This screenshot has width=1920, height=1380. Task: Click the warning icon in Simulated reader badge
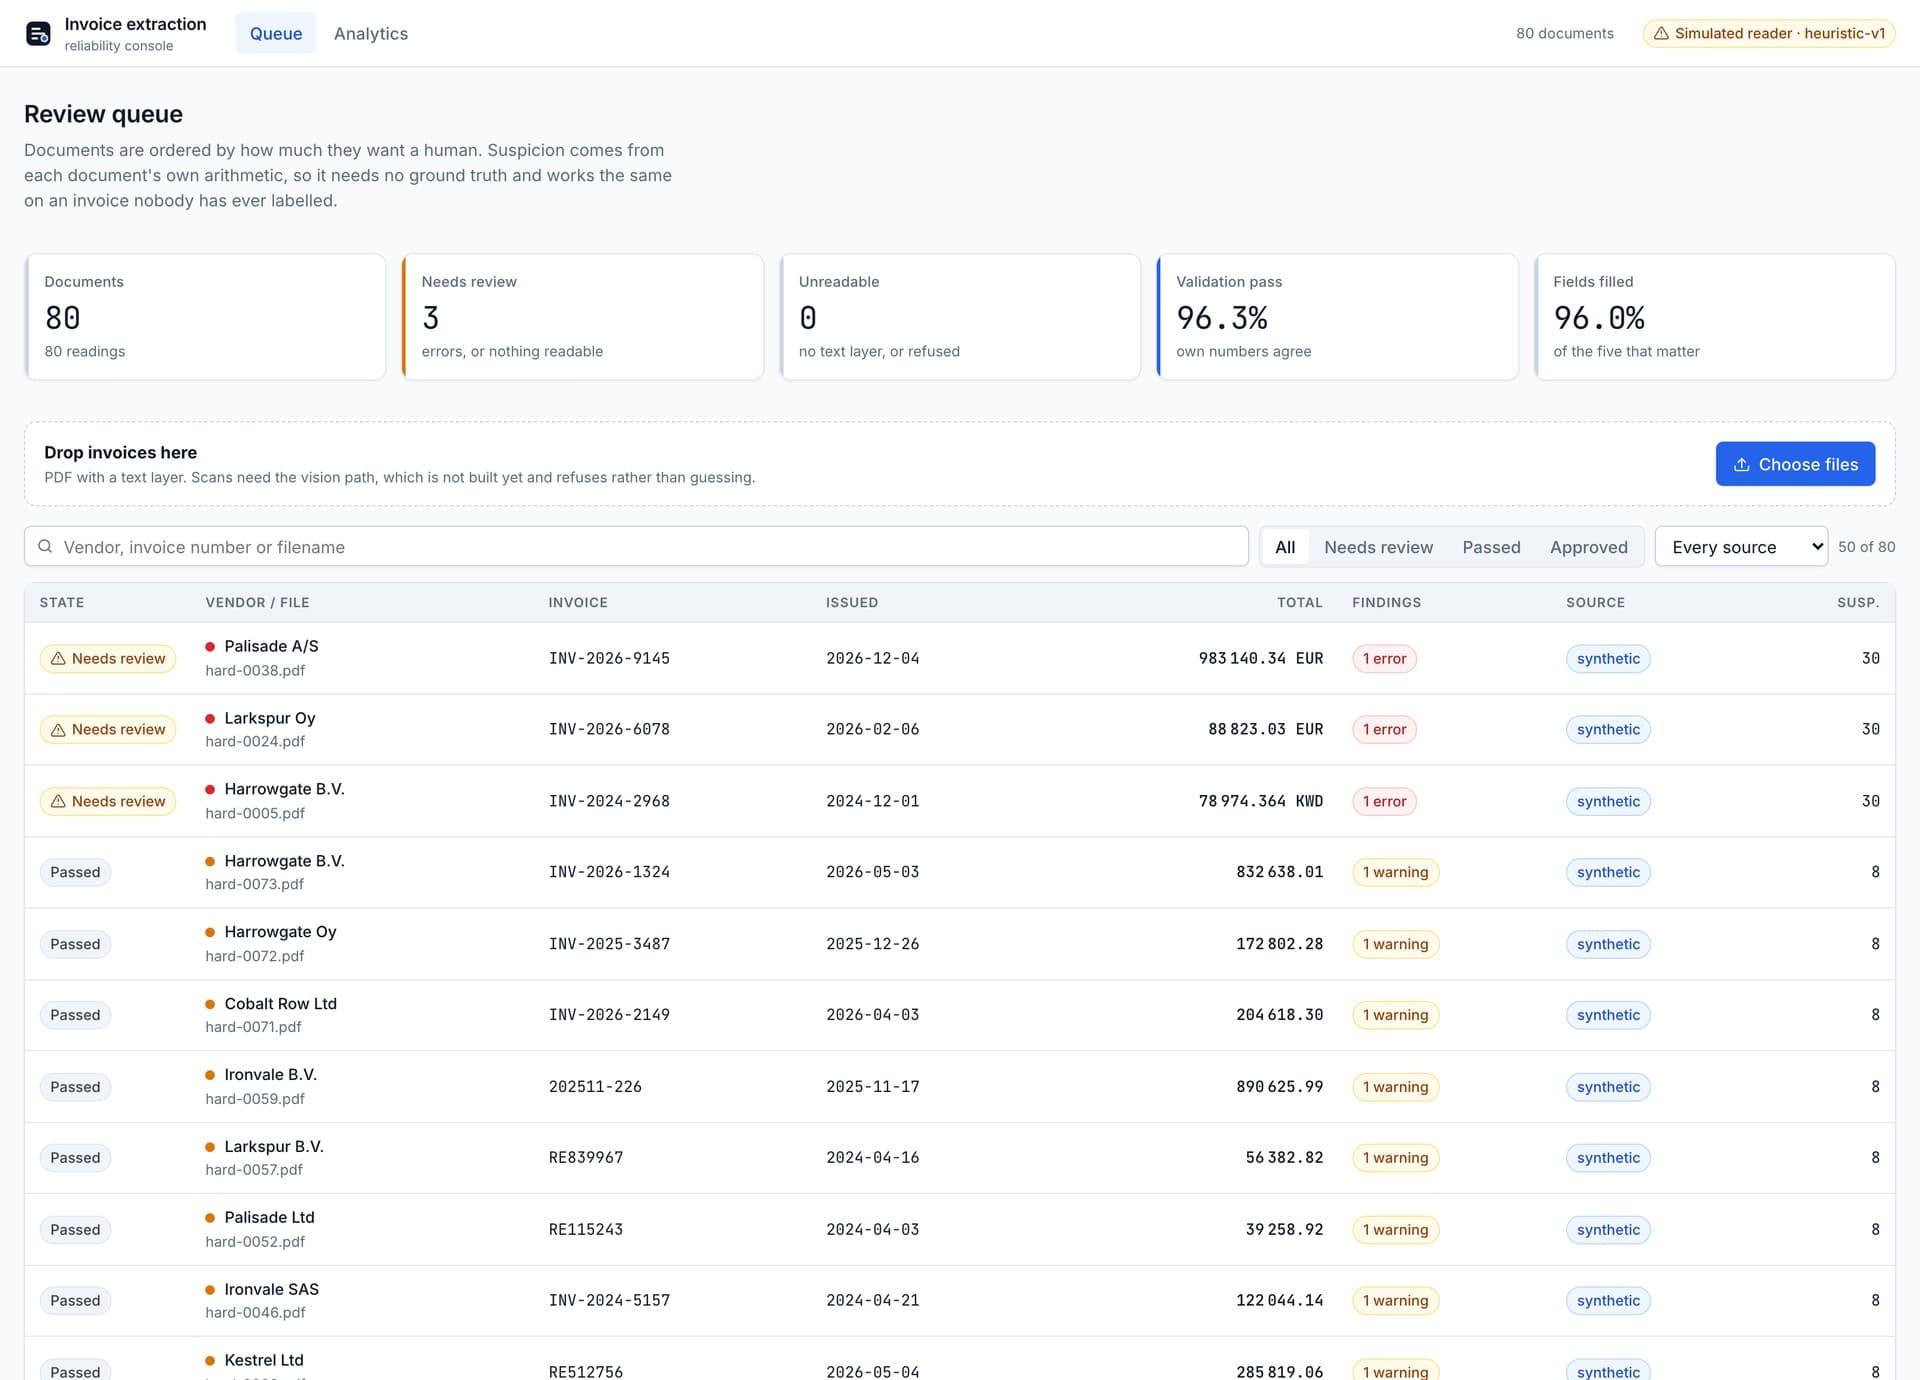1660,34
